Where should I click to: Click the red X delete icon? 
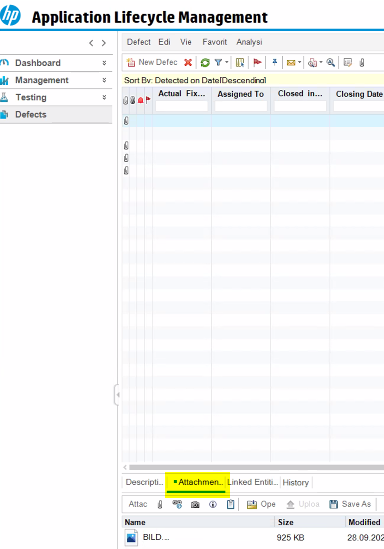tap(188, 62)
